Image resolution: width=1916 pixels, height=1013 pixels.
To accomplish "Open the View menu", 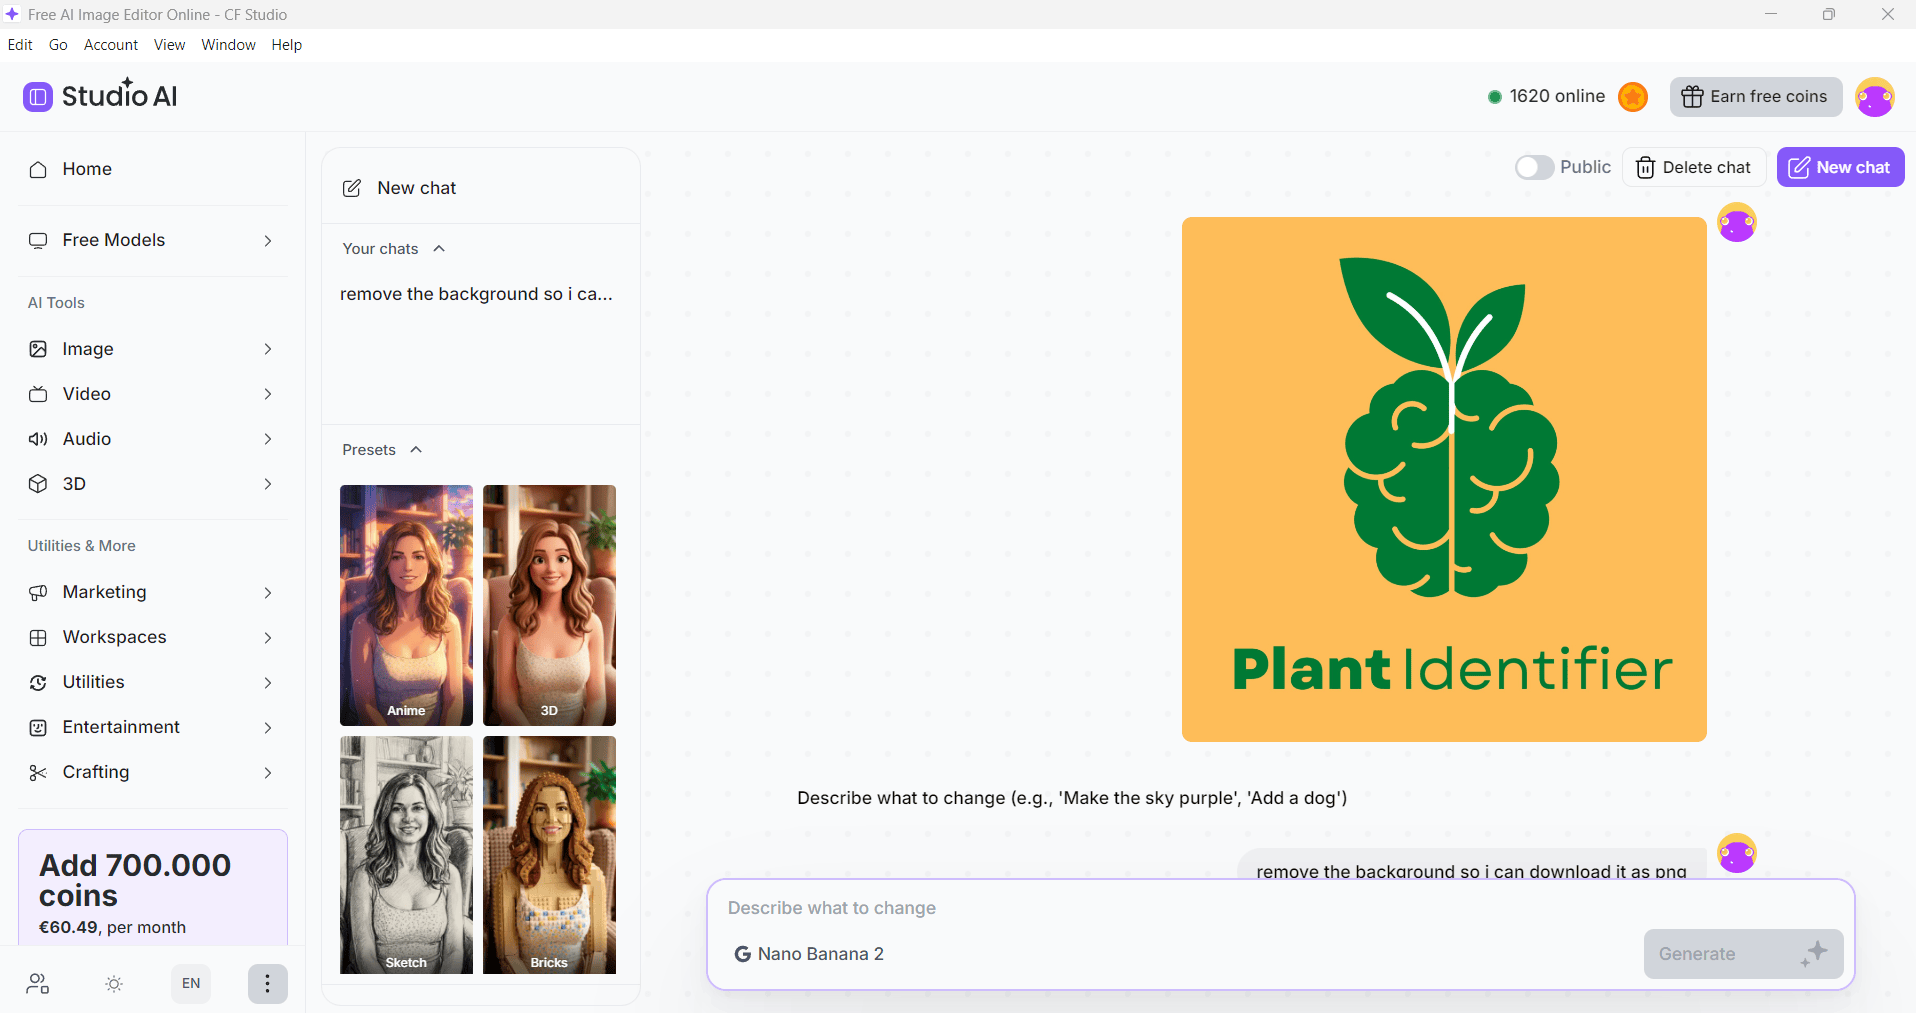I will point(169,45).
